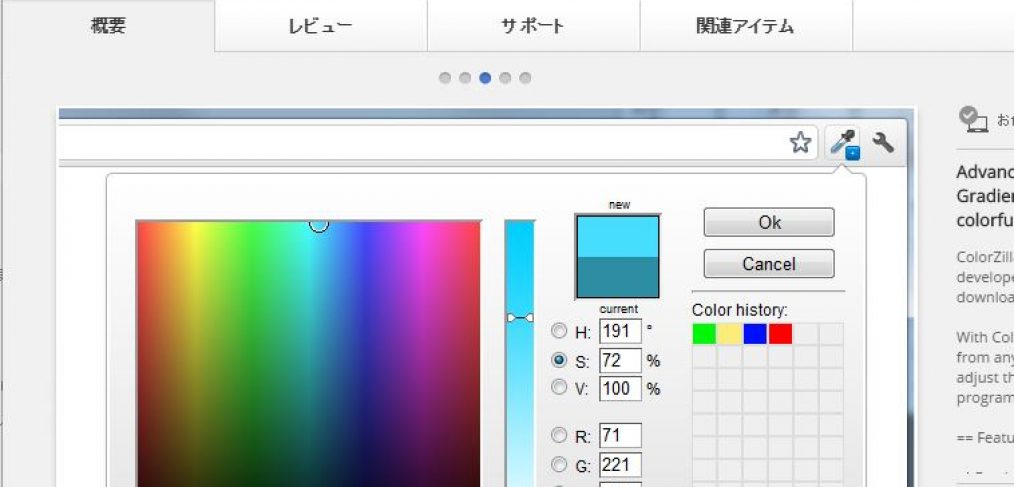
Task: Click the H value input field
Action: pyautogui.click(x=619, y=332)
